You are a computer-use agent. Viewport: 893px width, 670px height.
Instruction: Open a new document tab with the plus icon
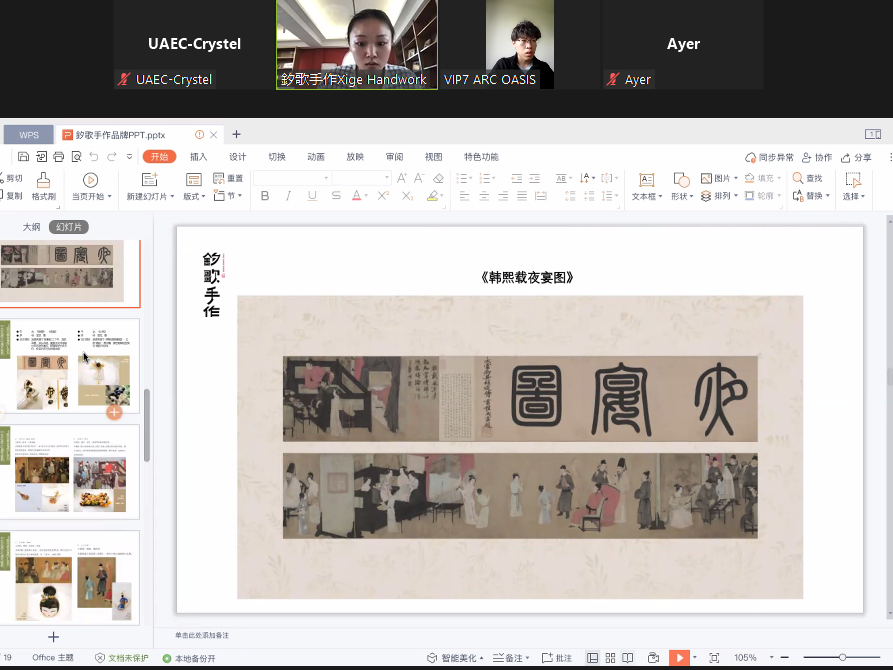(x=236, y=134)
